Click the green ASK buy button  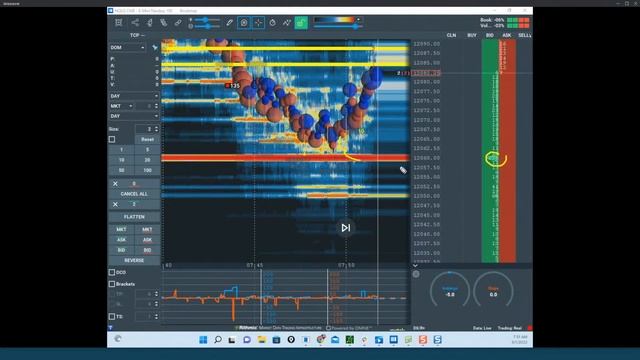[121, 240]
